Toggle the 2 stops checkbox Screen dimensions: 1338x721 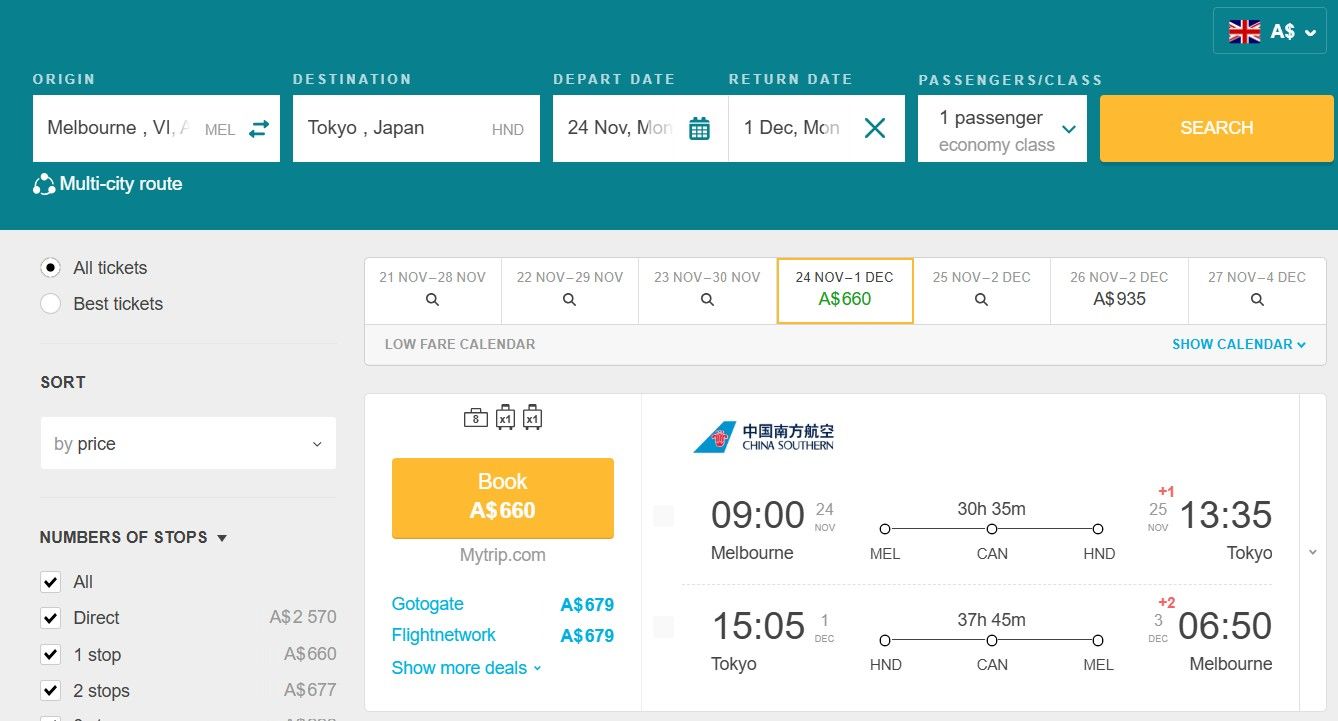coord(51,691)
